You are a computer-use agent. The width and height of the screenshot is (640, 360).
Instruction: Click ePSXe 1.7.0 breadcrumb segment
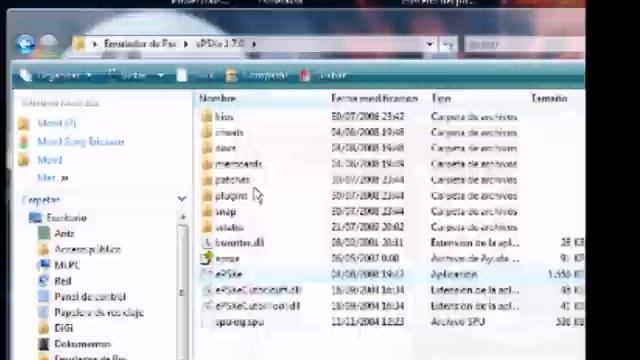pyautogui.click(x=220, y=43)
